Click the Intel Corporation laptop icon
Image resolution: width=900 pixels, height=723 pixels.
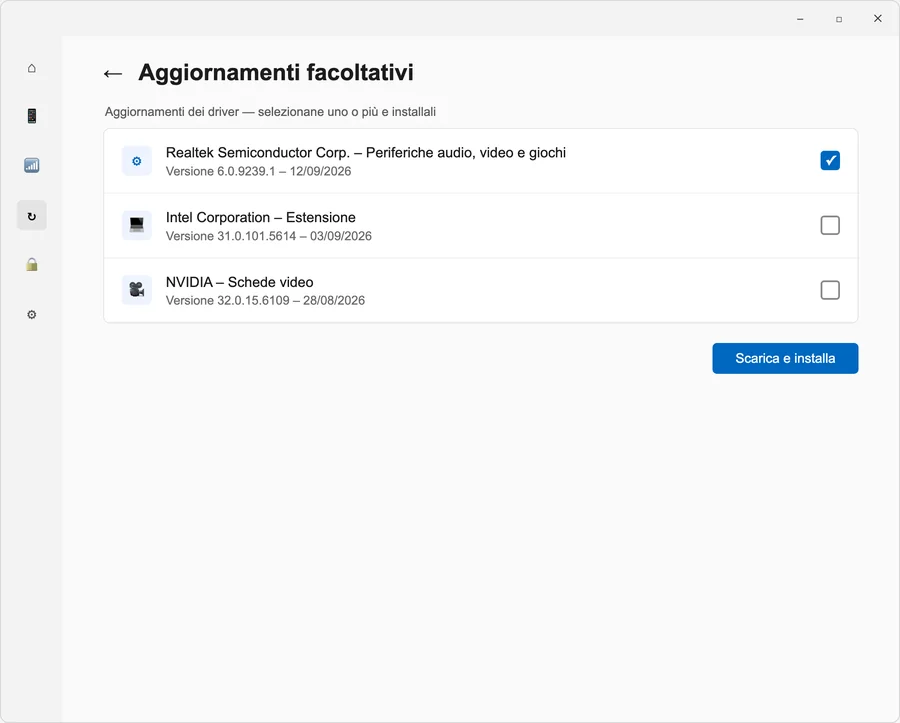click(x=137, y=225)
